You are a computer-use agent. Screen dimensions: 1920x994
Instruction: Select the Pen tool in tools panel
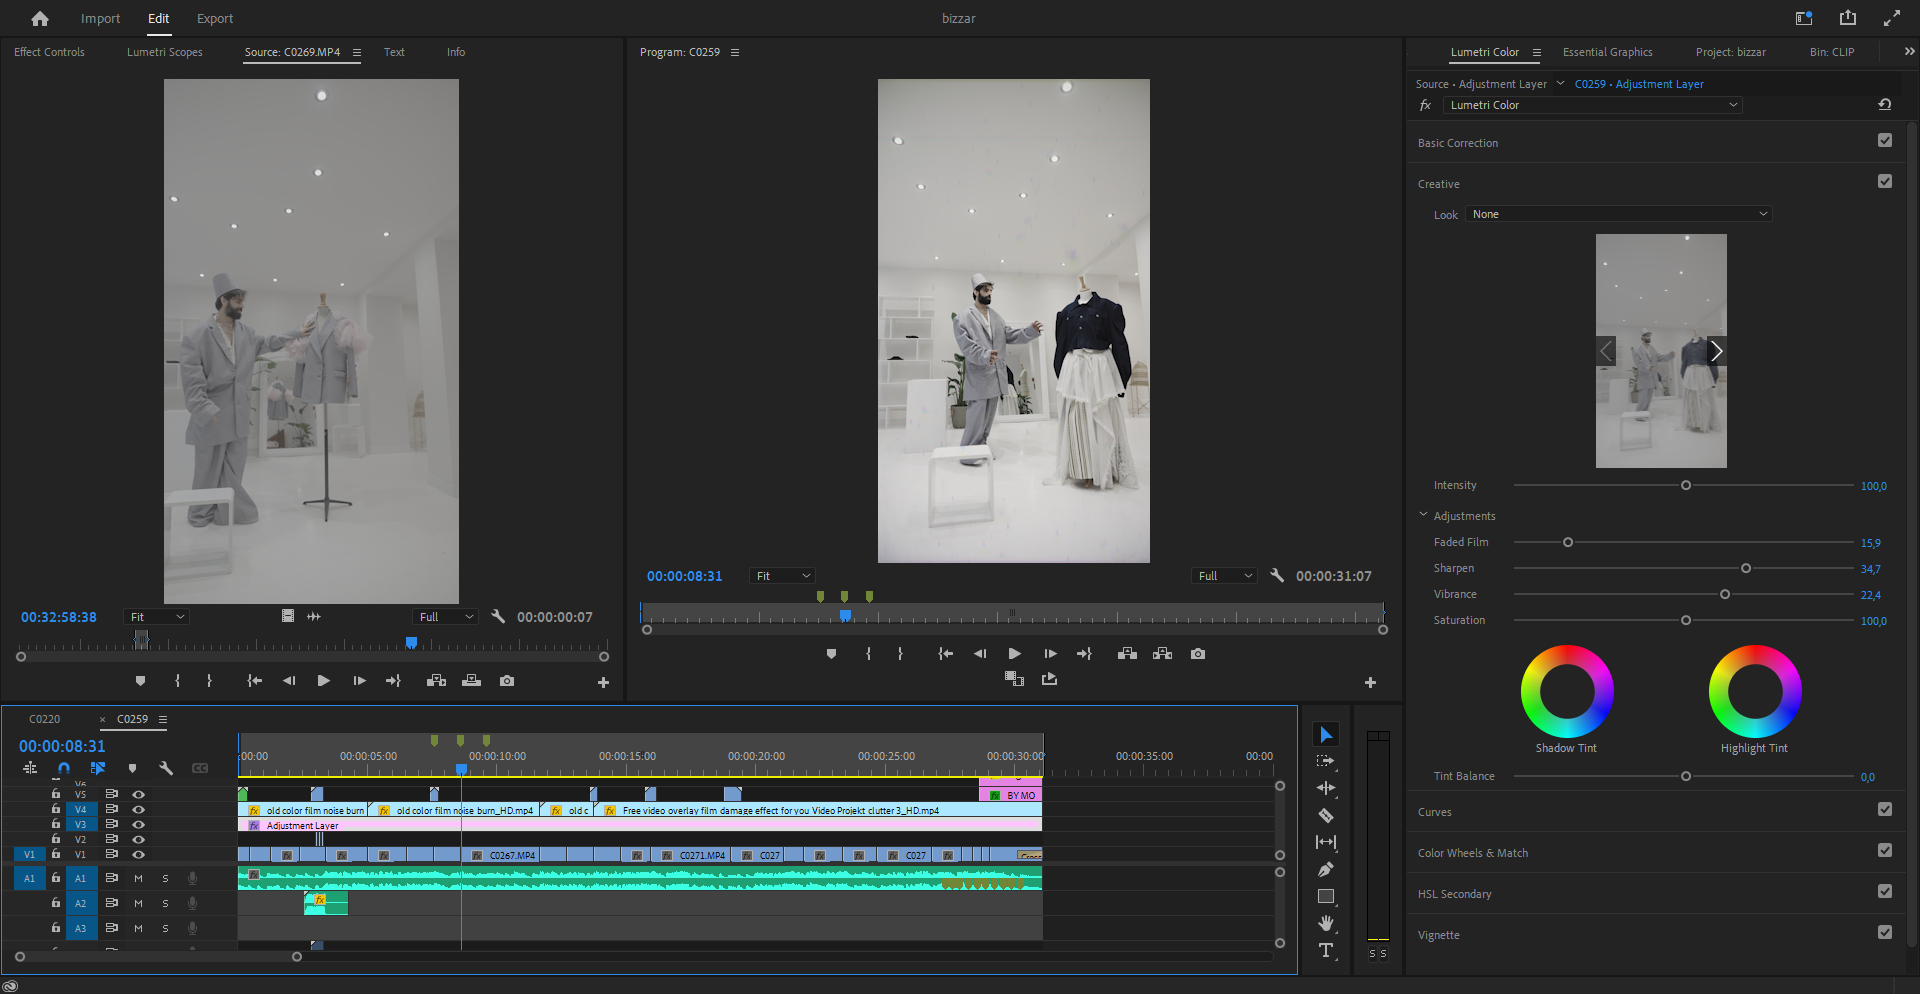click(x=1326, y=869)
